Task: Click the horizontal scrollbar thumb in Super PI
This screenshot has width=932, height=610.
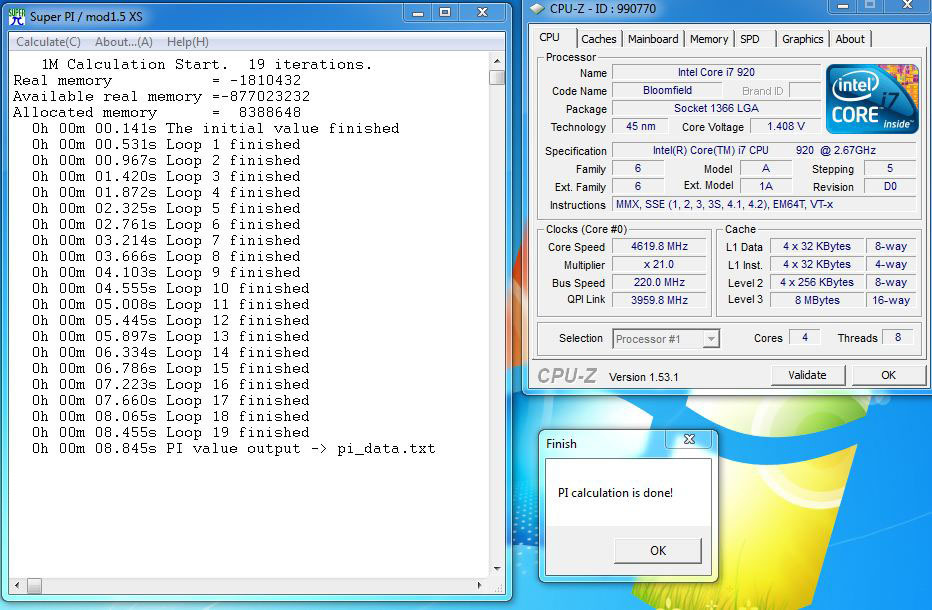Action: pyautogui.click(x=34, y=586)
